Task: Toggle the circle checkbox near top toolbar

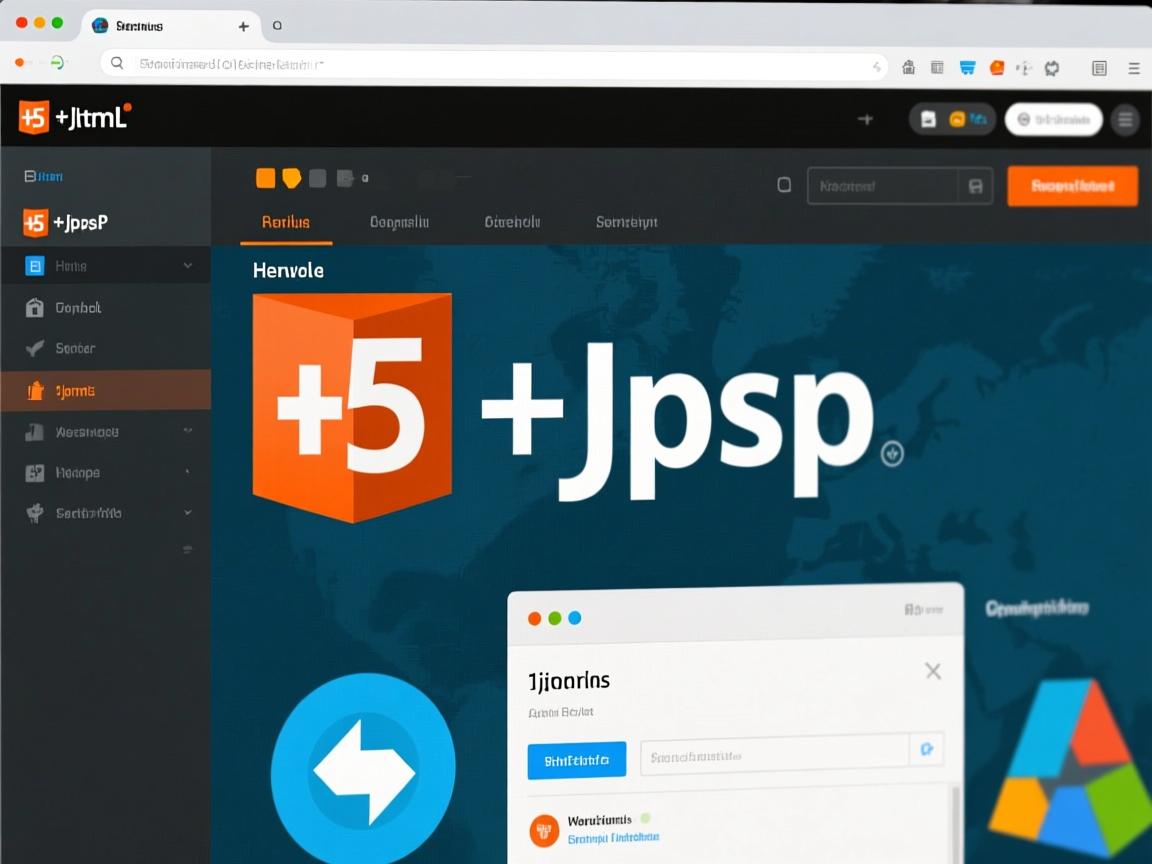Action: pos(784,184)
